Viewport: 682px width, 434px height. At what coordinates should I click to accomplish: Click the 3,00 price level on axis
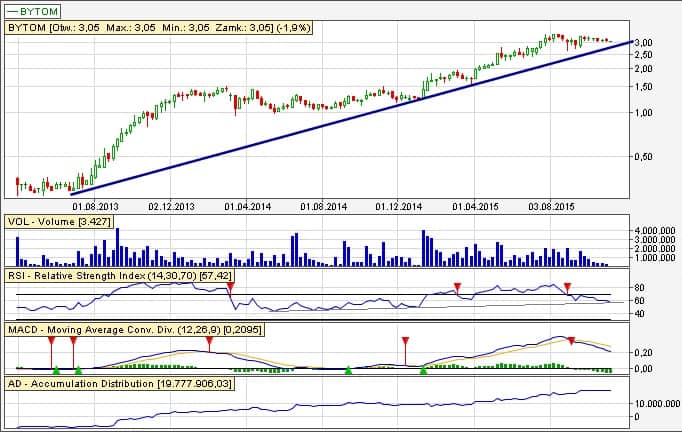click(643, 42)
